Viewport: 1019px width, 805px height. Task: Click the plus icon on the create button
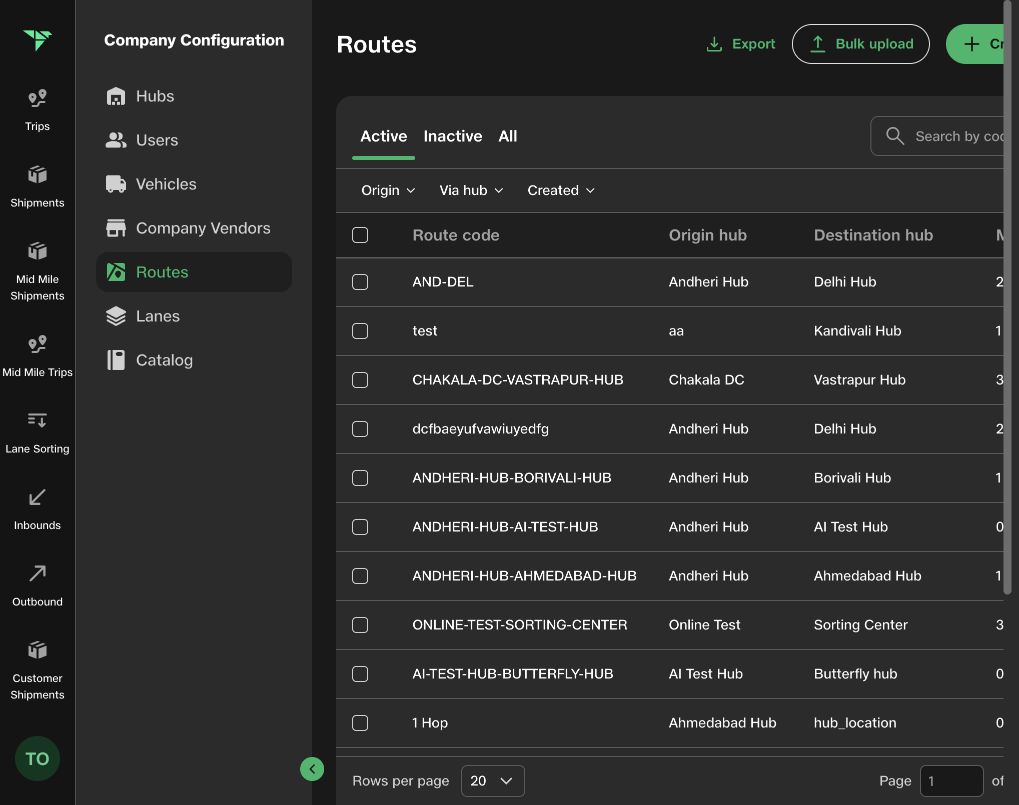pyautogui.click(x=972, y=44)
